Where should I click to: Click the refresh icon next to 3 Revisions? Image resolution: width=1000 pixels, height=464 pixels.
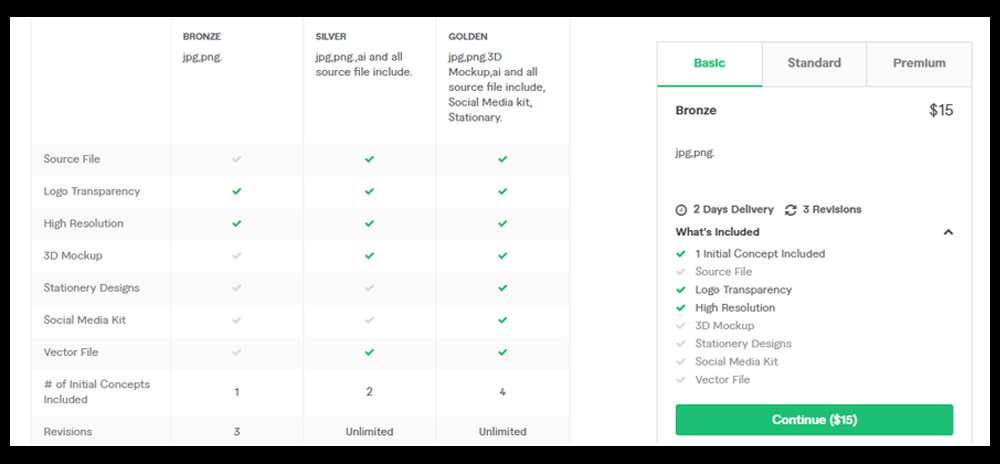[791, 210]
